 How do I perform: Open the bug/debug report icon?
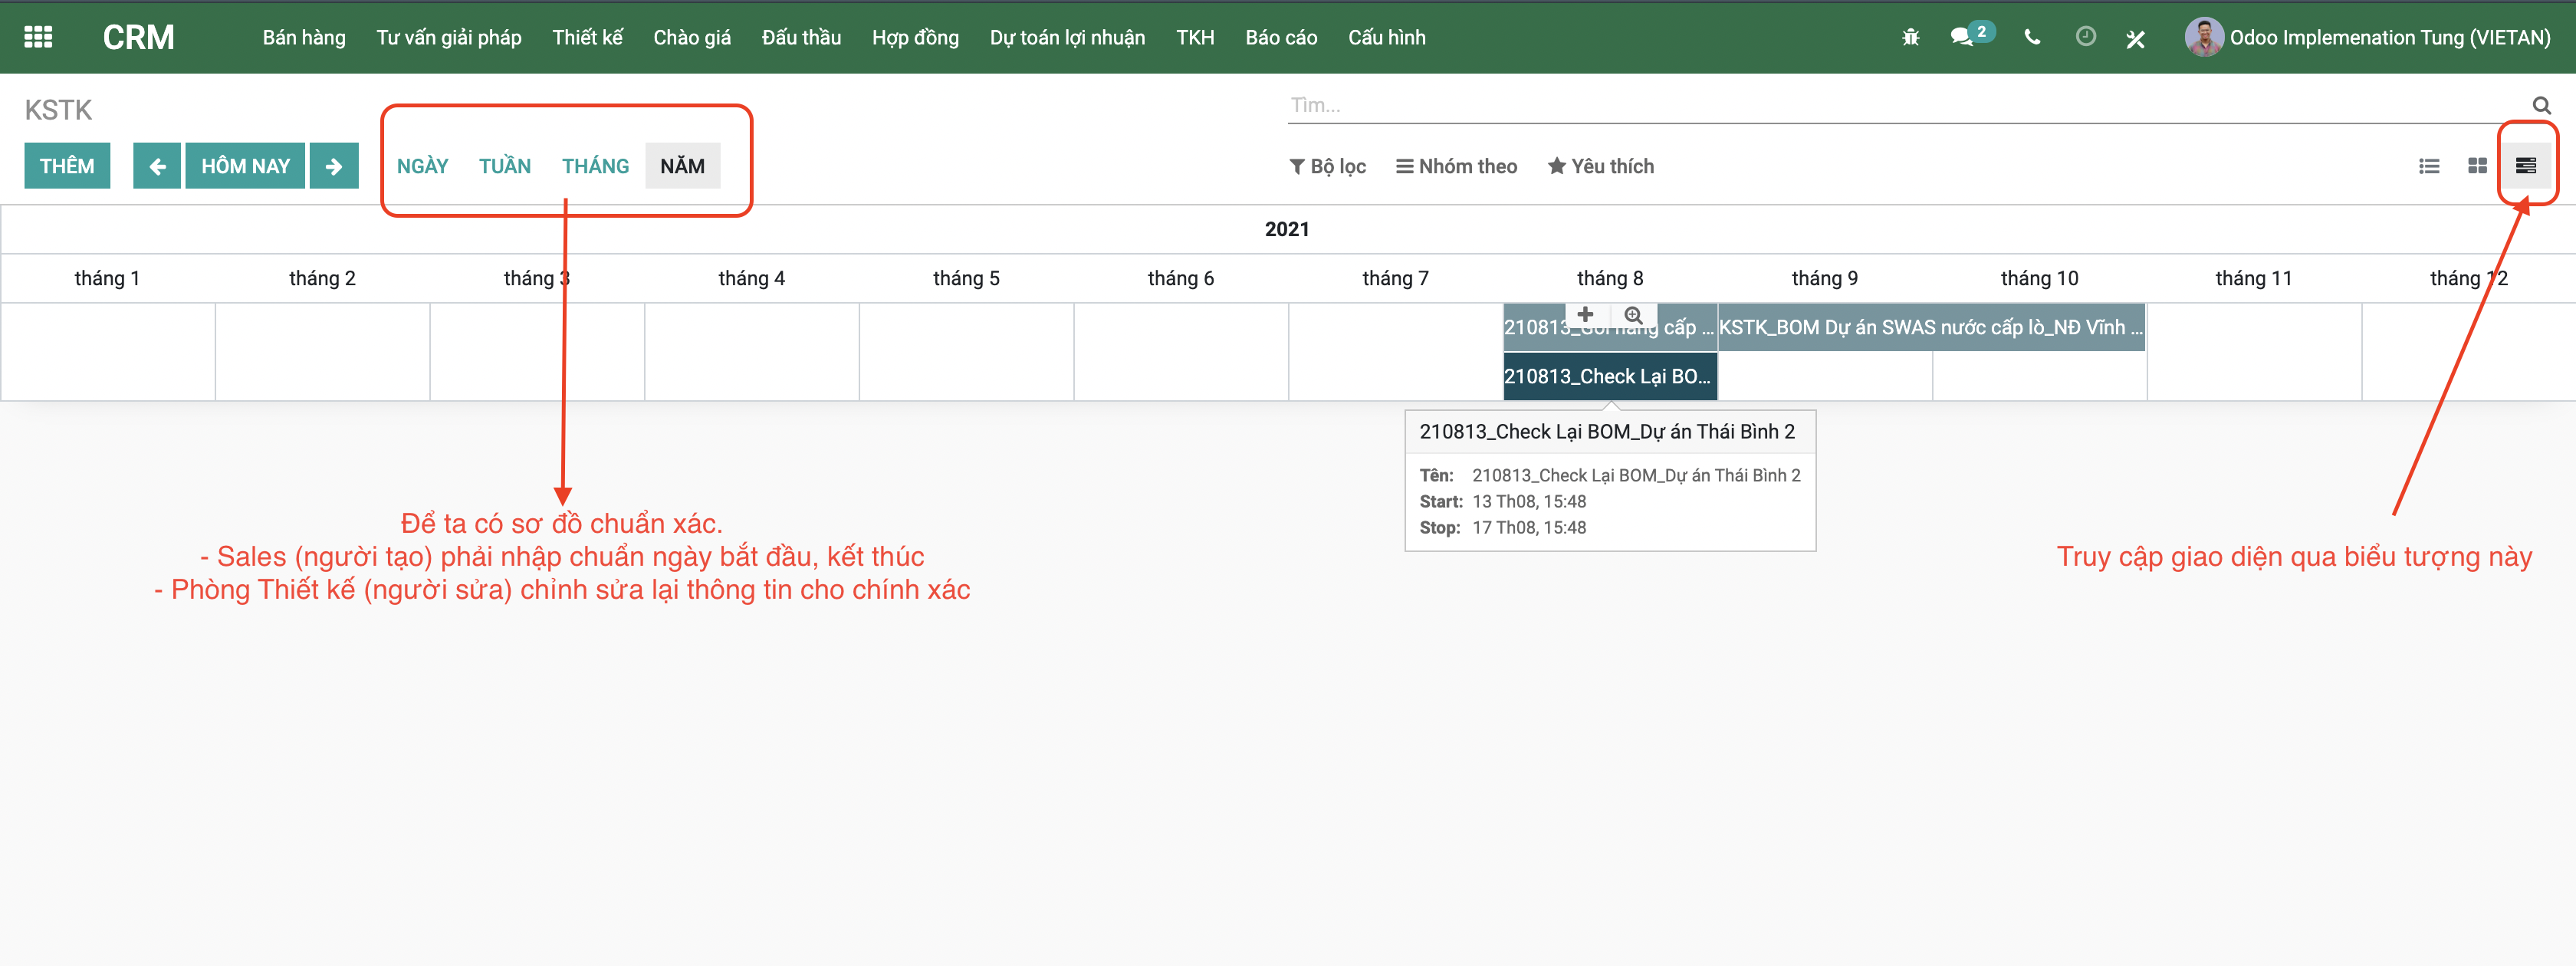pyautogui.click(x=1910, y=37)
